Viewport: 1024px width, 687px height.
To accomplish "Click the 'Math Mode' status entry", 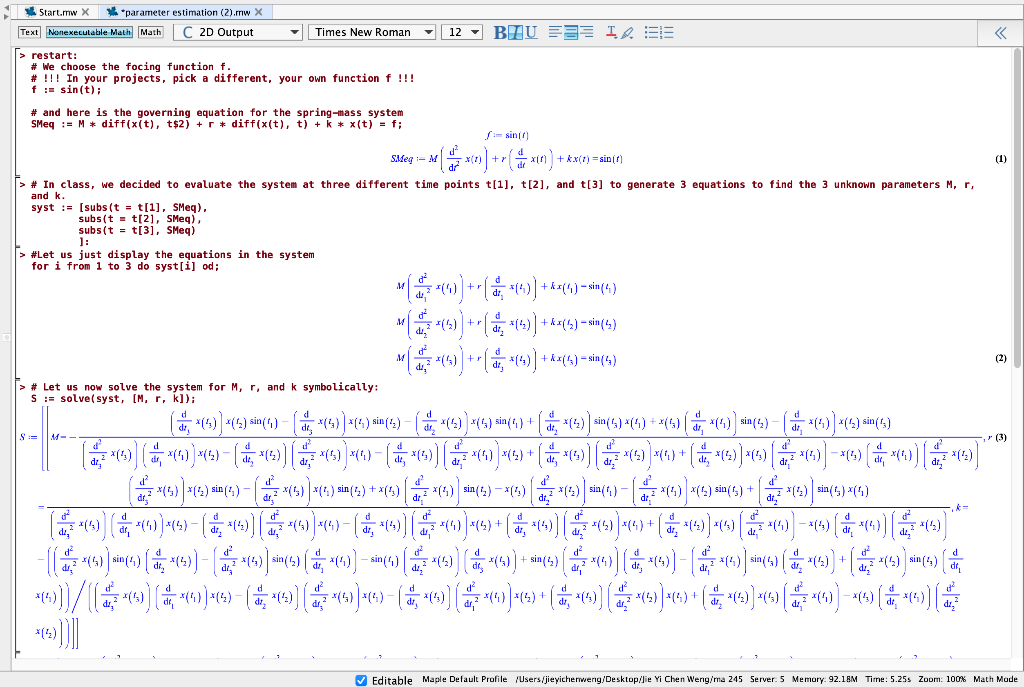I will tap(995, 679).
